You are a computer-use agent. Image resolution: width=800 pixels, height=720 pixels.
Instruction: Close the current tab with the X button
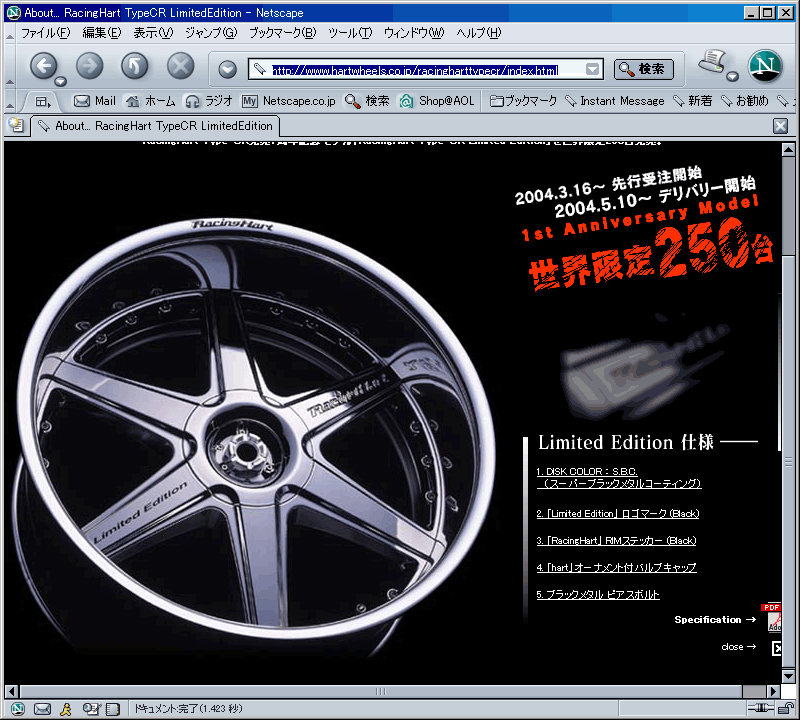780,126
